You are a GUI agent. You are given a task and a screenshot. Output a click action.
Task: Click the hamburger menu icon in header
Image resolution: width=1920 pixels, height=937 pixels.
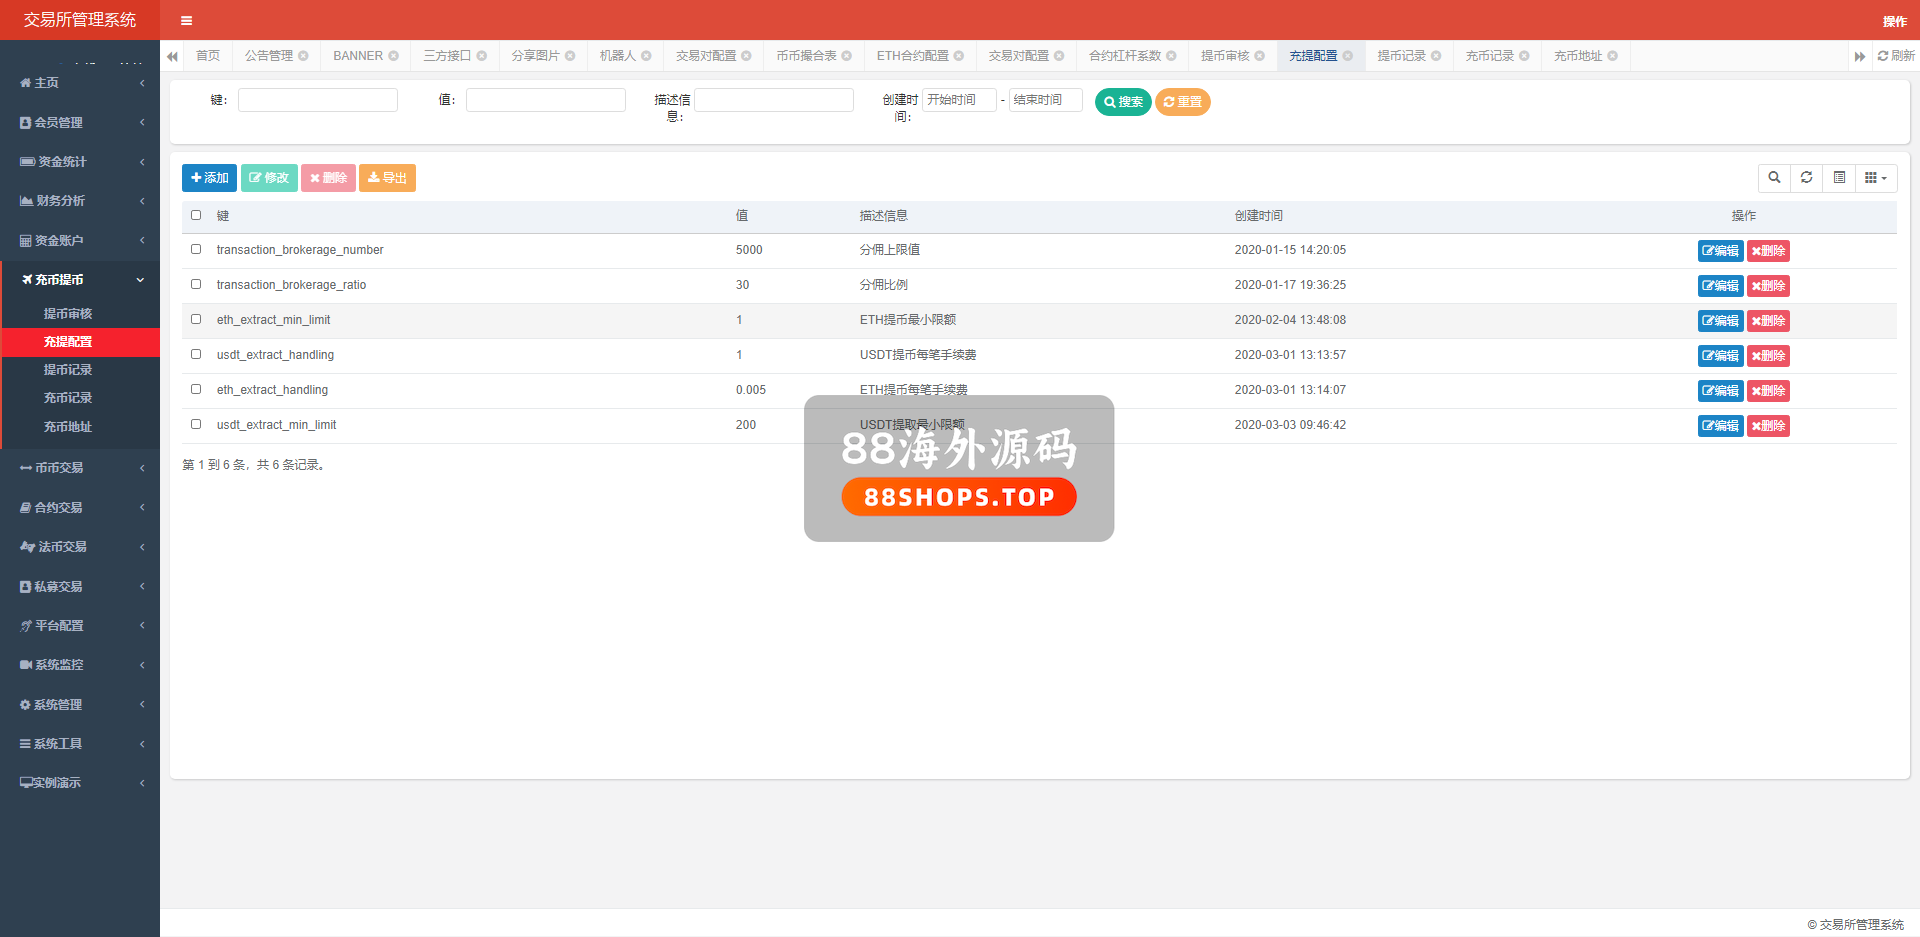[x=186, y=20]
